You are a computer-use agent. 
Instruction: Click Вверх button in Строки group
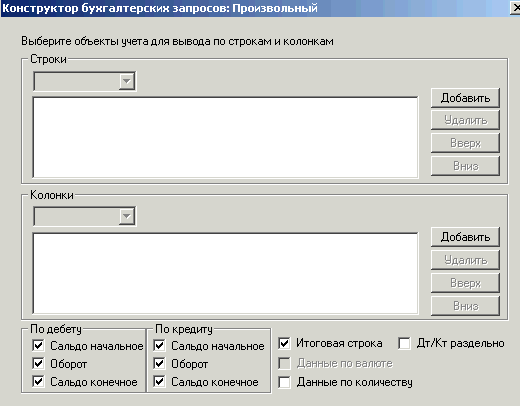click(x=465, y=143)
